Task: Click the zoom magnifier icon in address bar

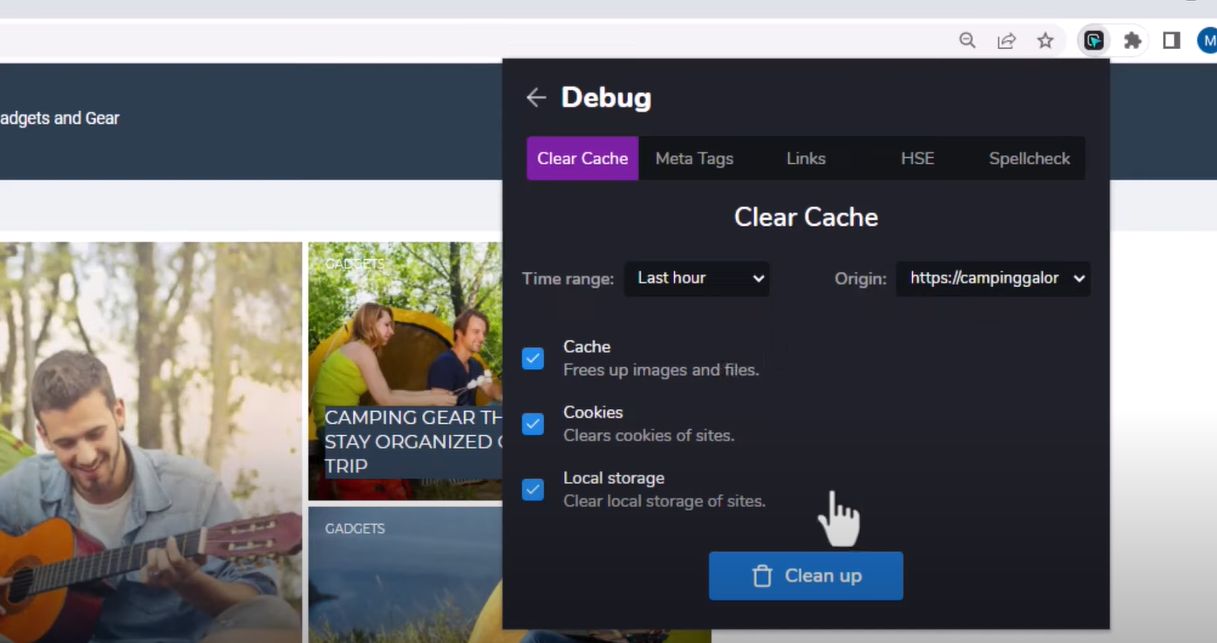Action: point(967,41)
